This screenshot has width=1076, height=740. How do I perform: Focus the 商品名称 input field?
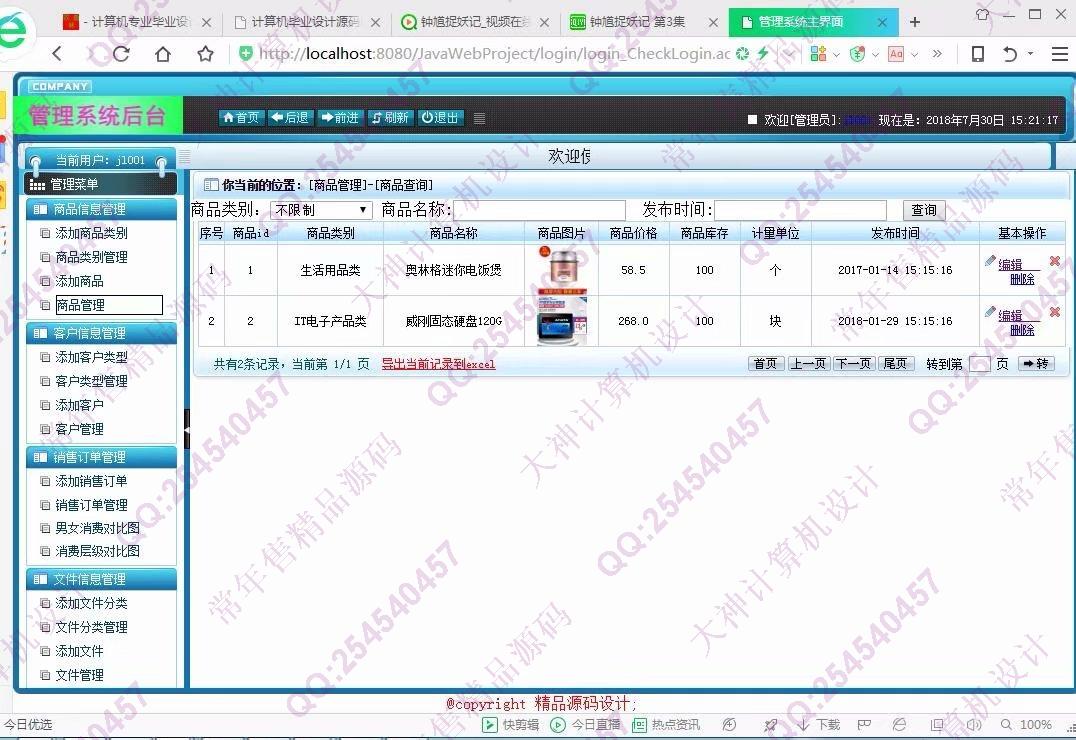tap(539, 210)
